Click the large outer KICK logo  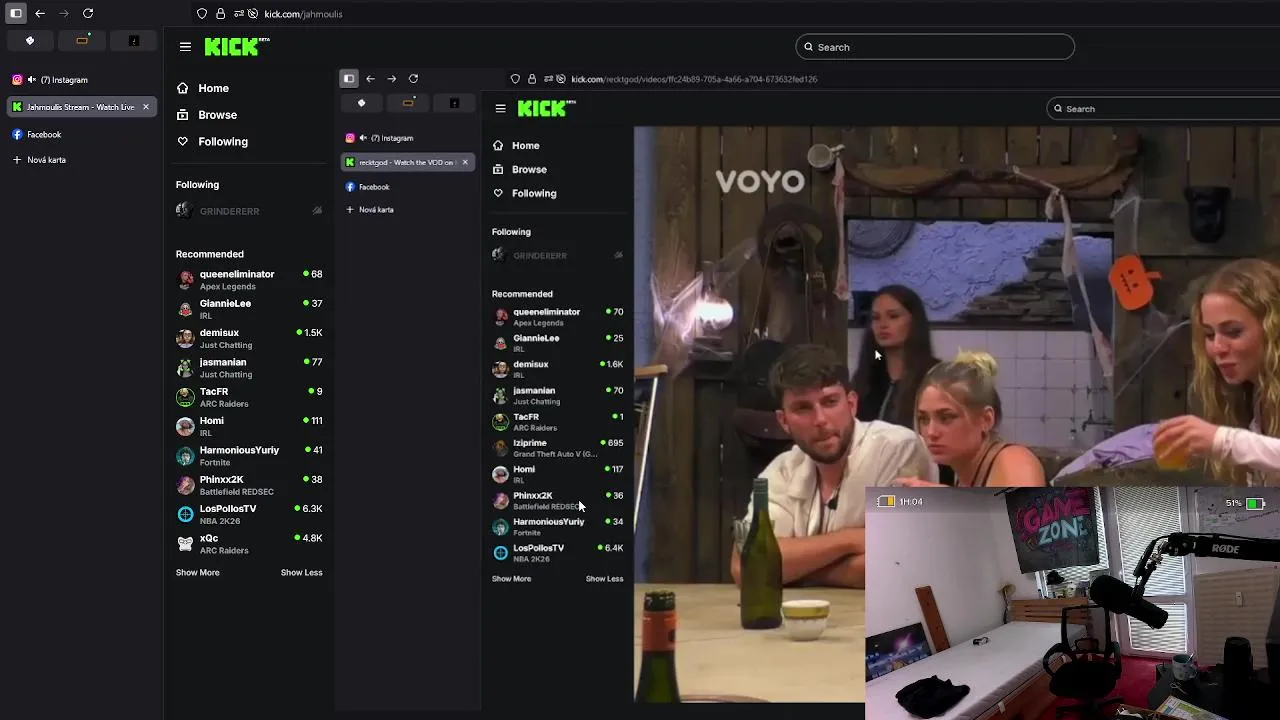tap(237, 47)
